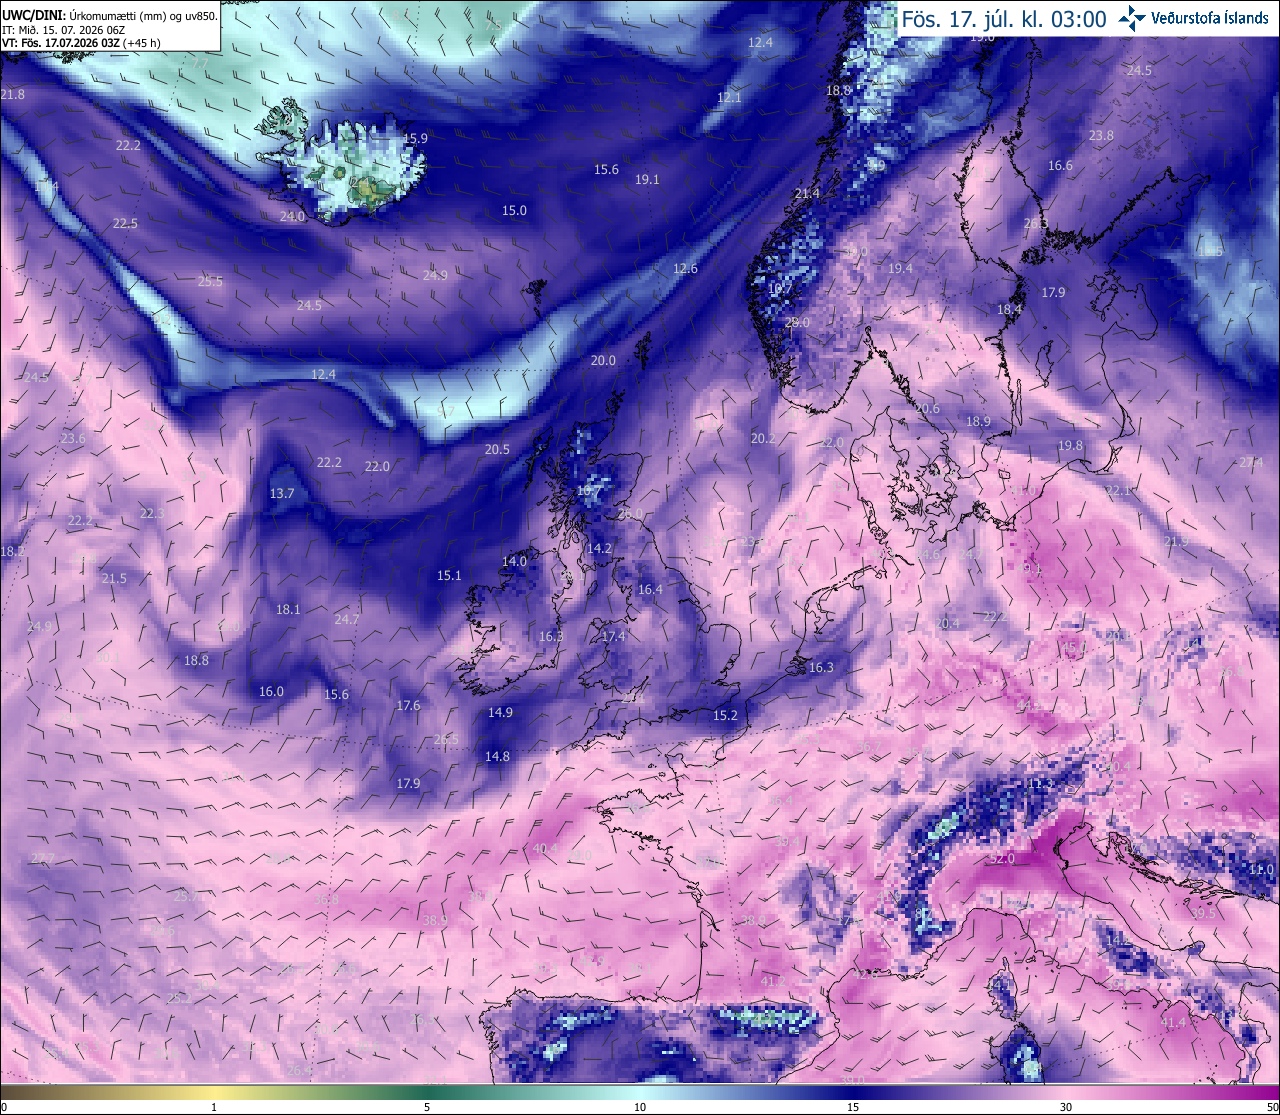Select the yellow legend region near value 1
This screenshot has height=1115, width=1280.
214,1092
